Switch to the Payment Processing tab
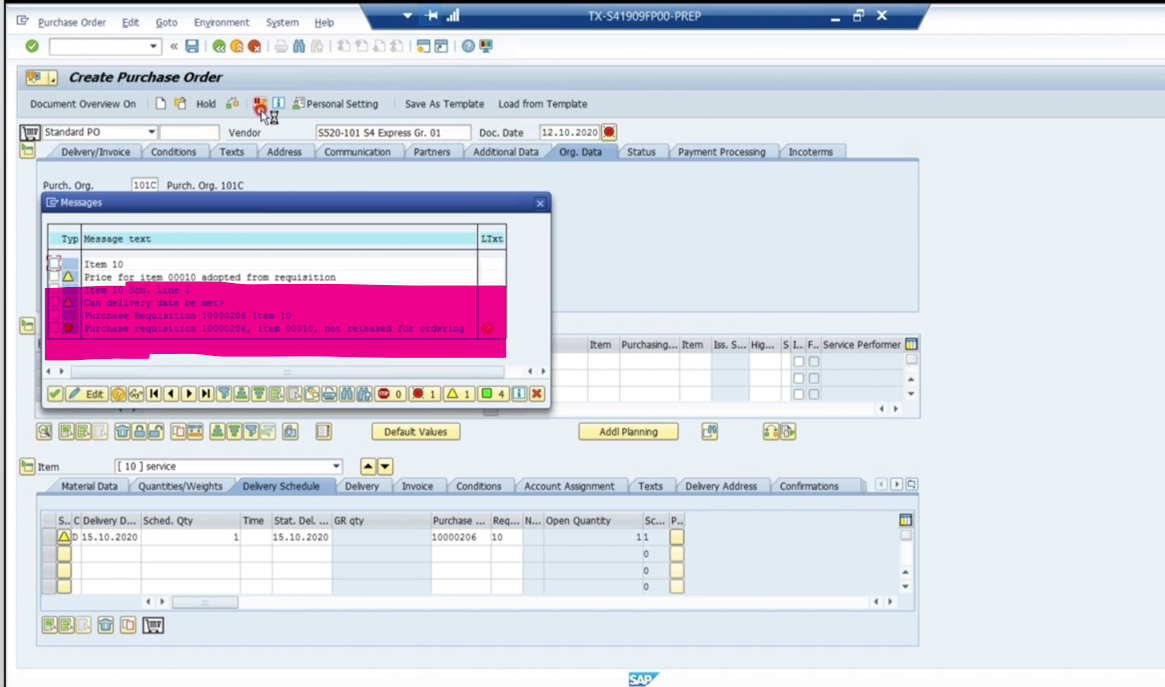This screenshot has width=1165, height=687. tap(721, 152)
